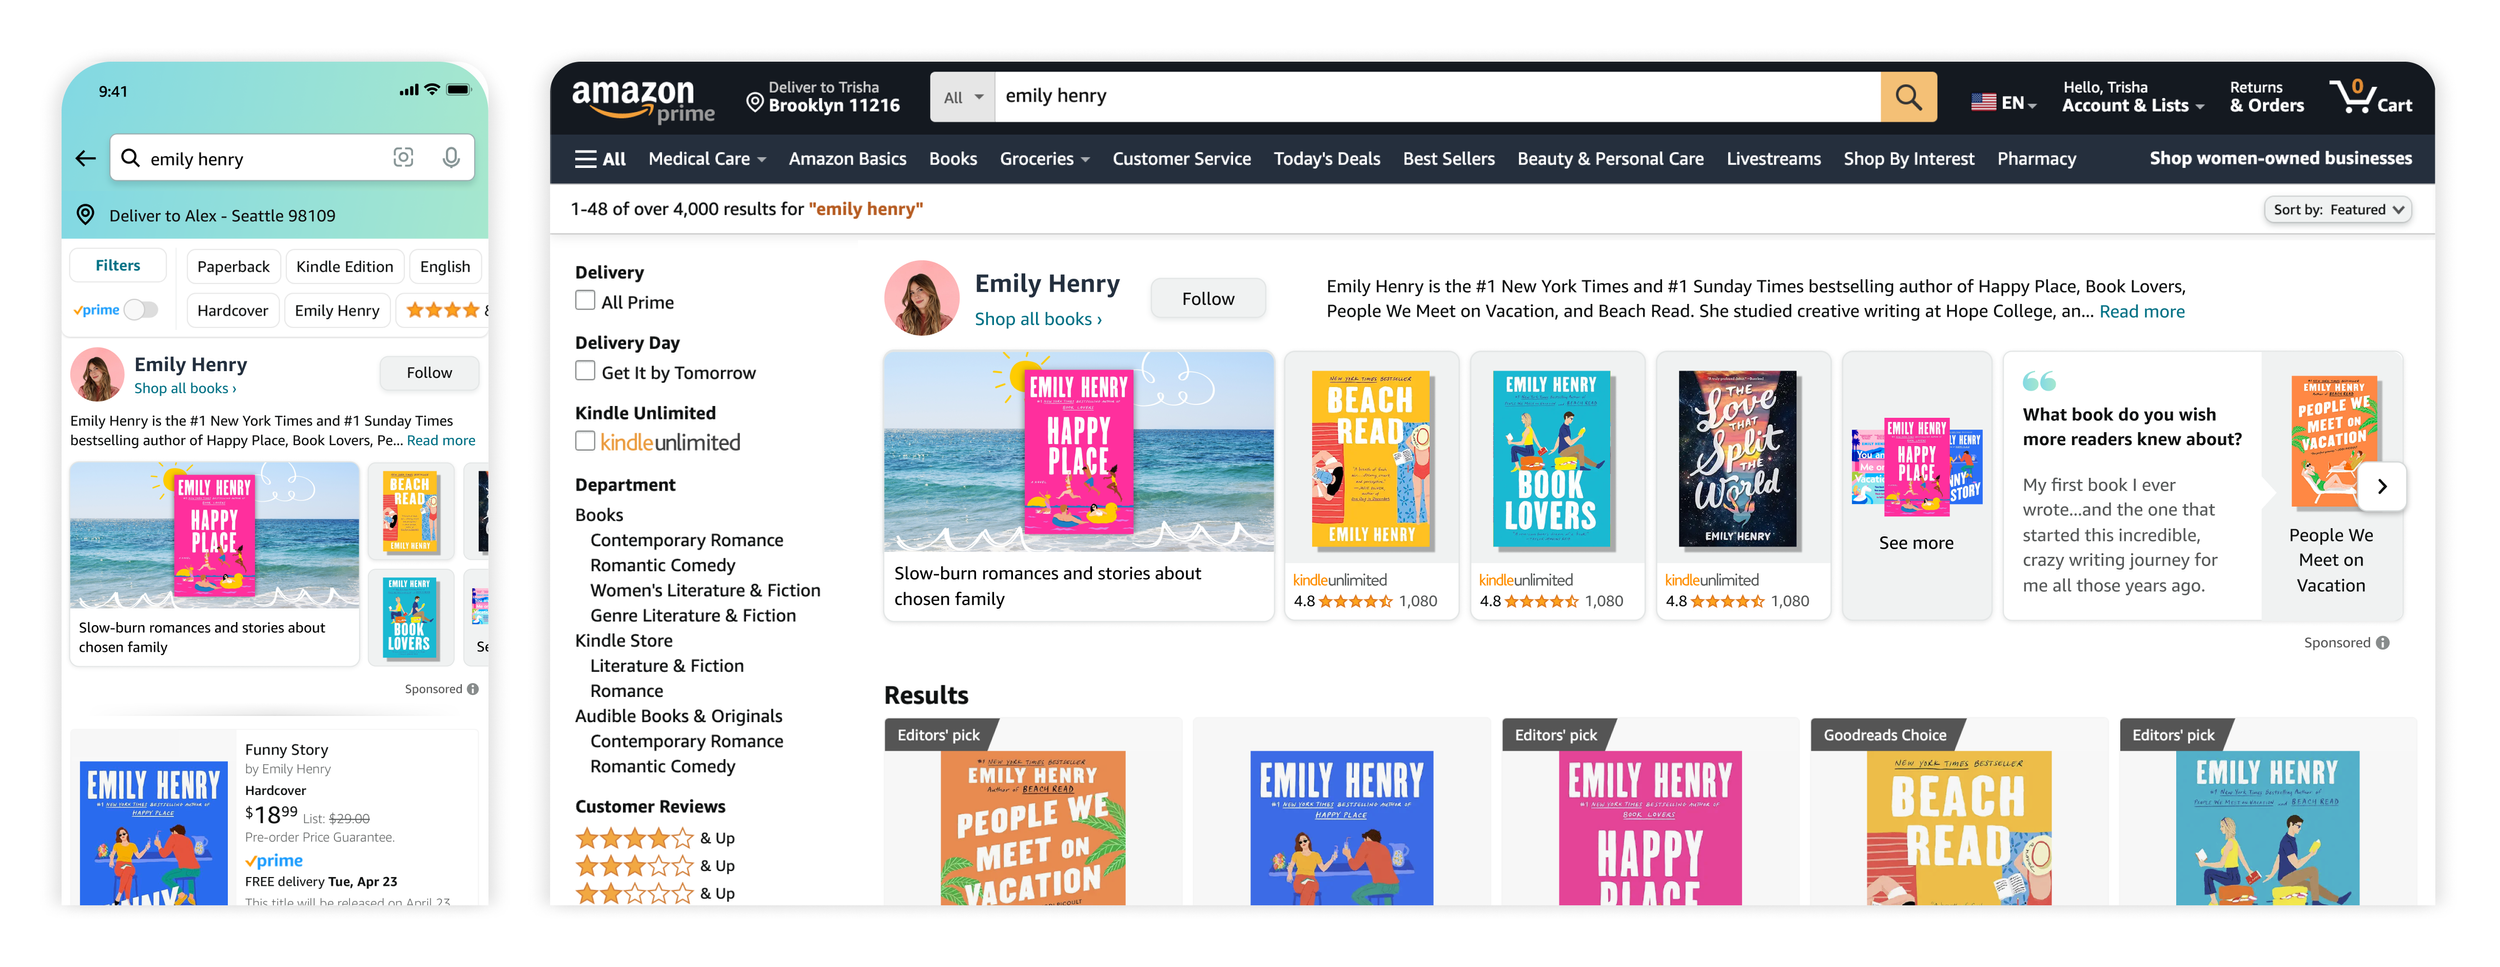
Task: Open Returns & Orders
Action: pos(2266,97)
